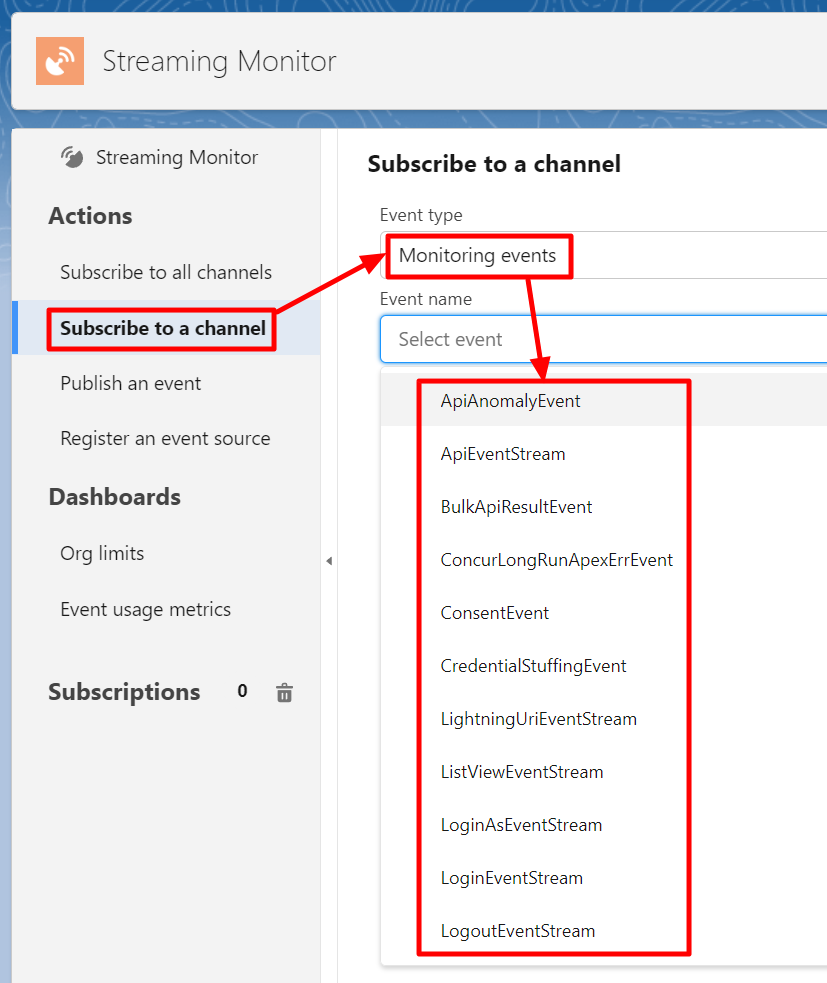Go to Publish an event
Viewport: 827px width, 983px height.
[130, 383]
